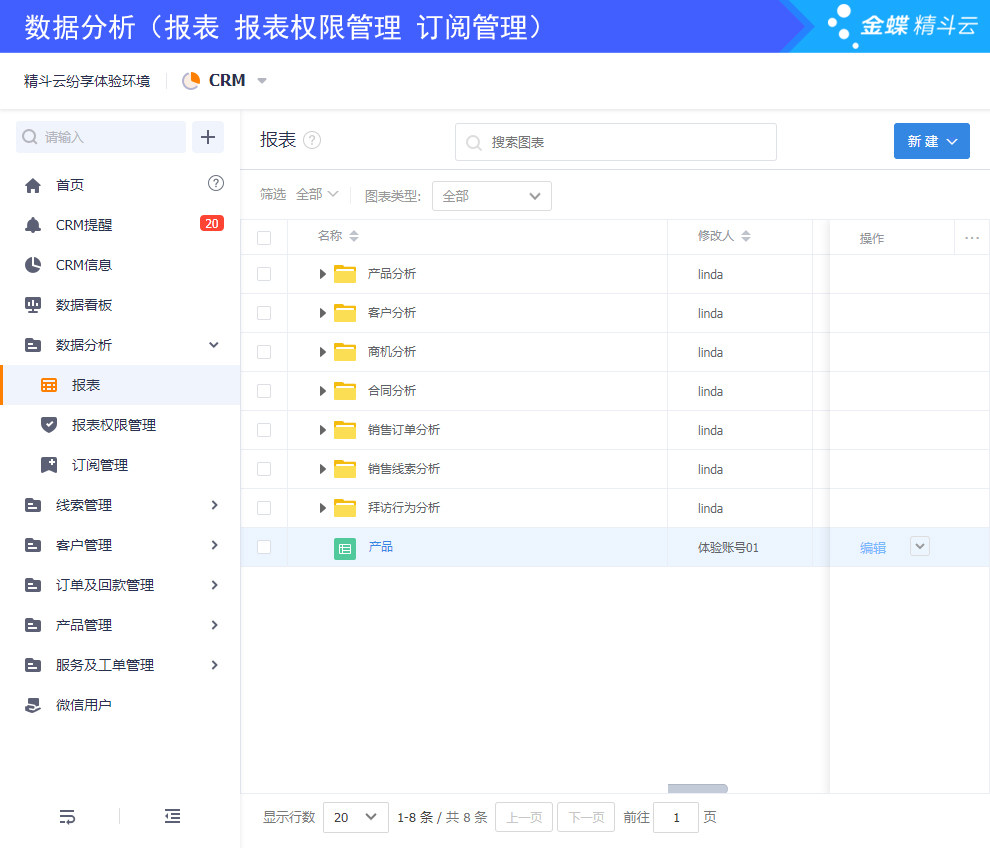
Task: Open the CRM app switcher dropdown arrow
Action: tap(262, 81)
